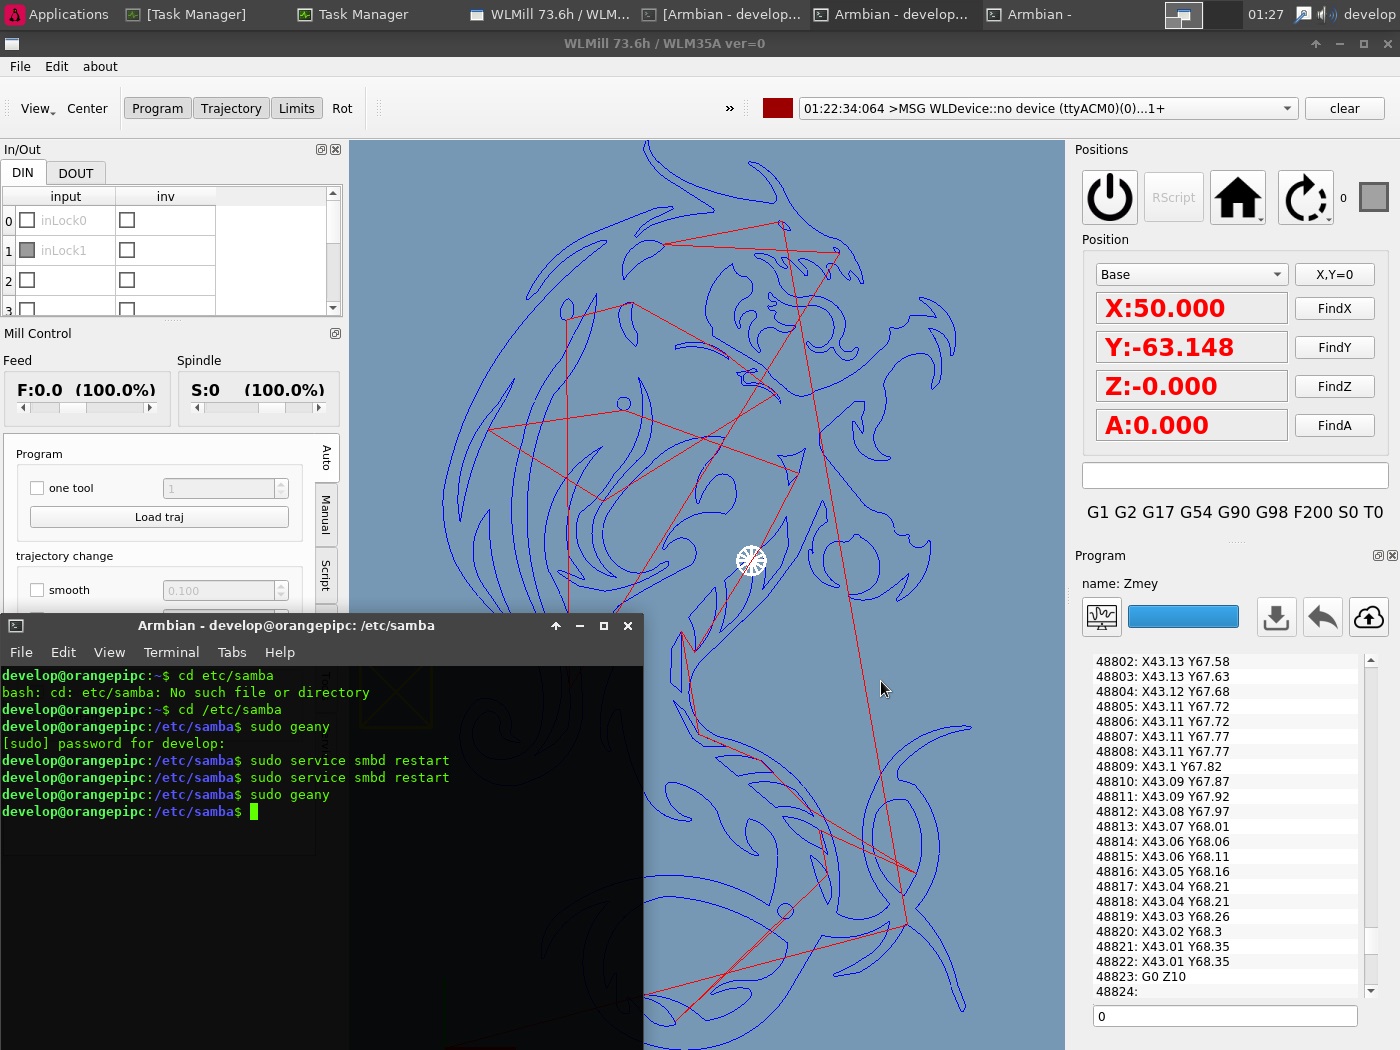The image size is (1400, 1050).
Task: Enable the 'one tool' checkbox
Action: (x=37, y=488)
